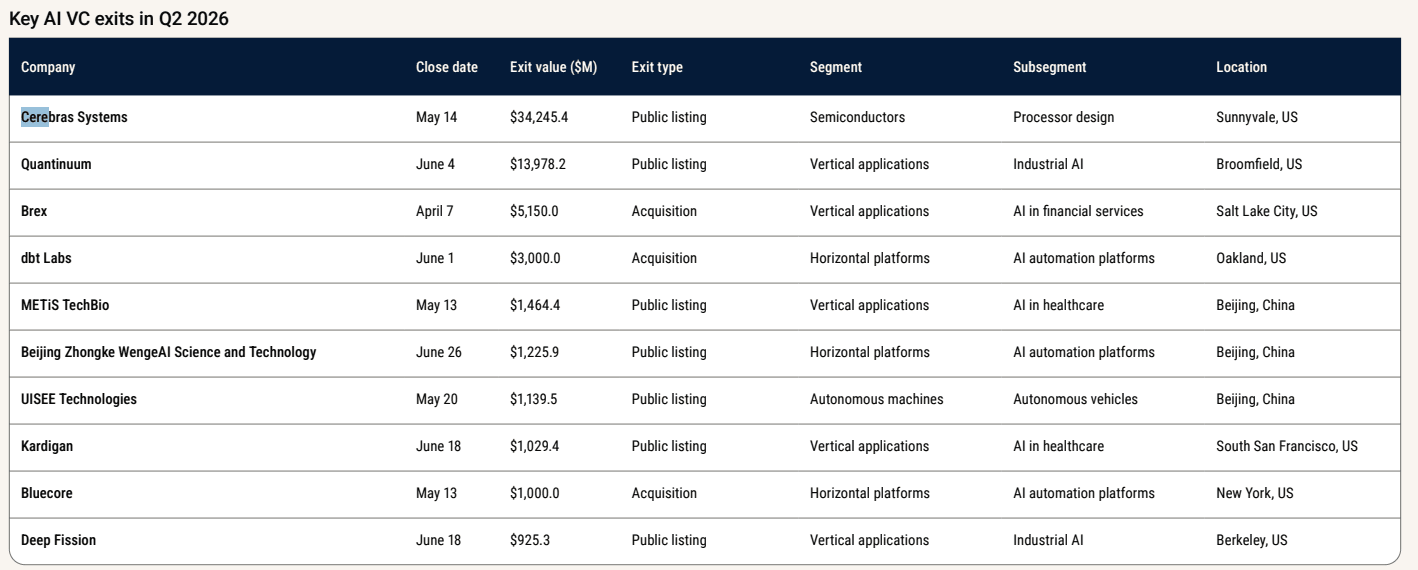
Task: Click the $1,029.4 exit value
Action: tap(534, 446)
